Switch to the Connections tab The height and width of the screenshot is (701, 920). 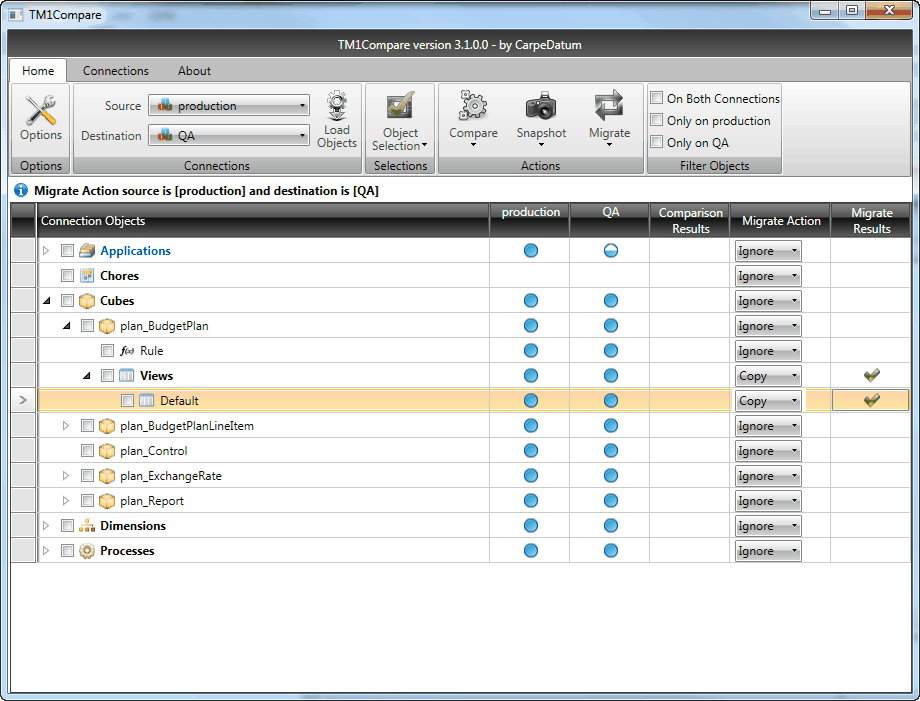click(116, 71)
